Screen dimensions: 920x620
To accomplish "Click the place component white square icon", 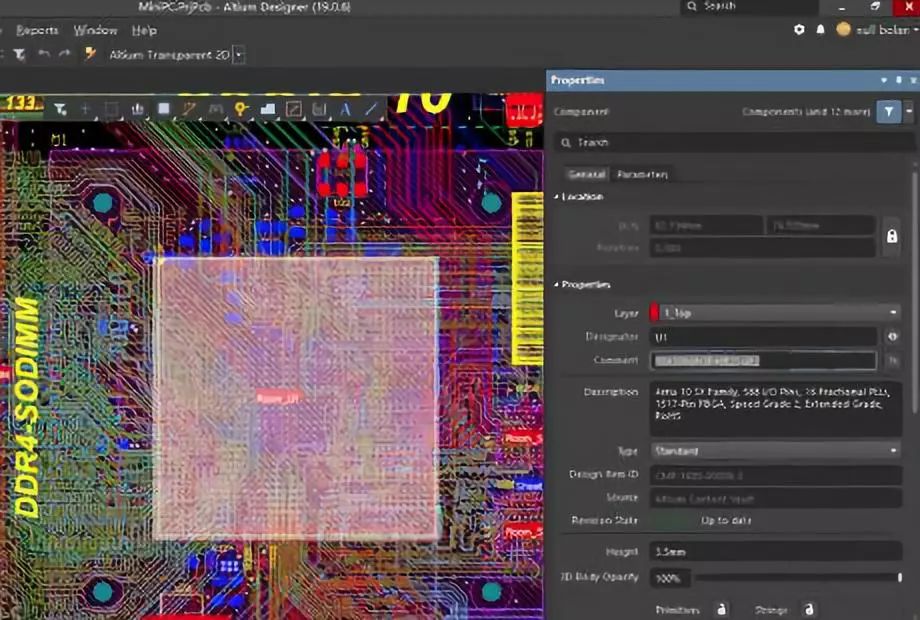I will pyautogui.click(x=164, y=109).
